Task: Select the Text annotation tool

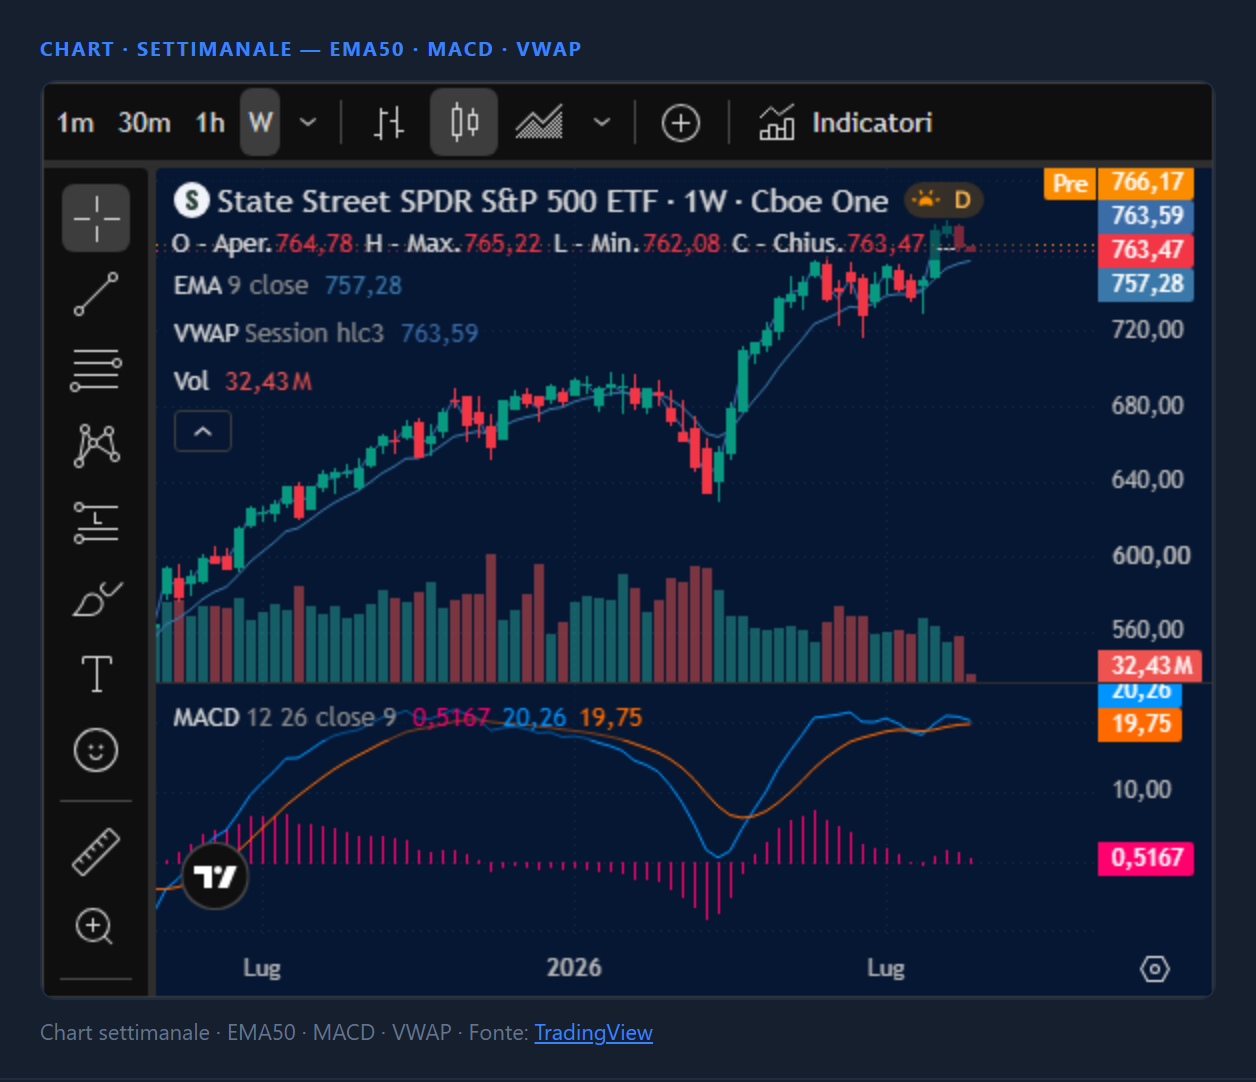Action: coord(96,674)
